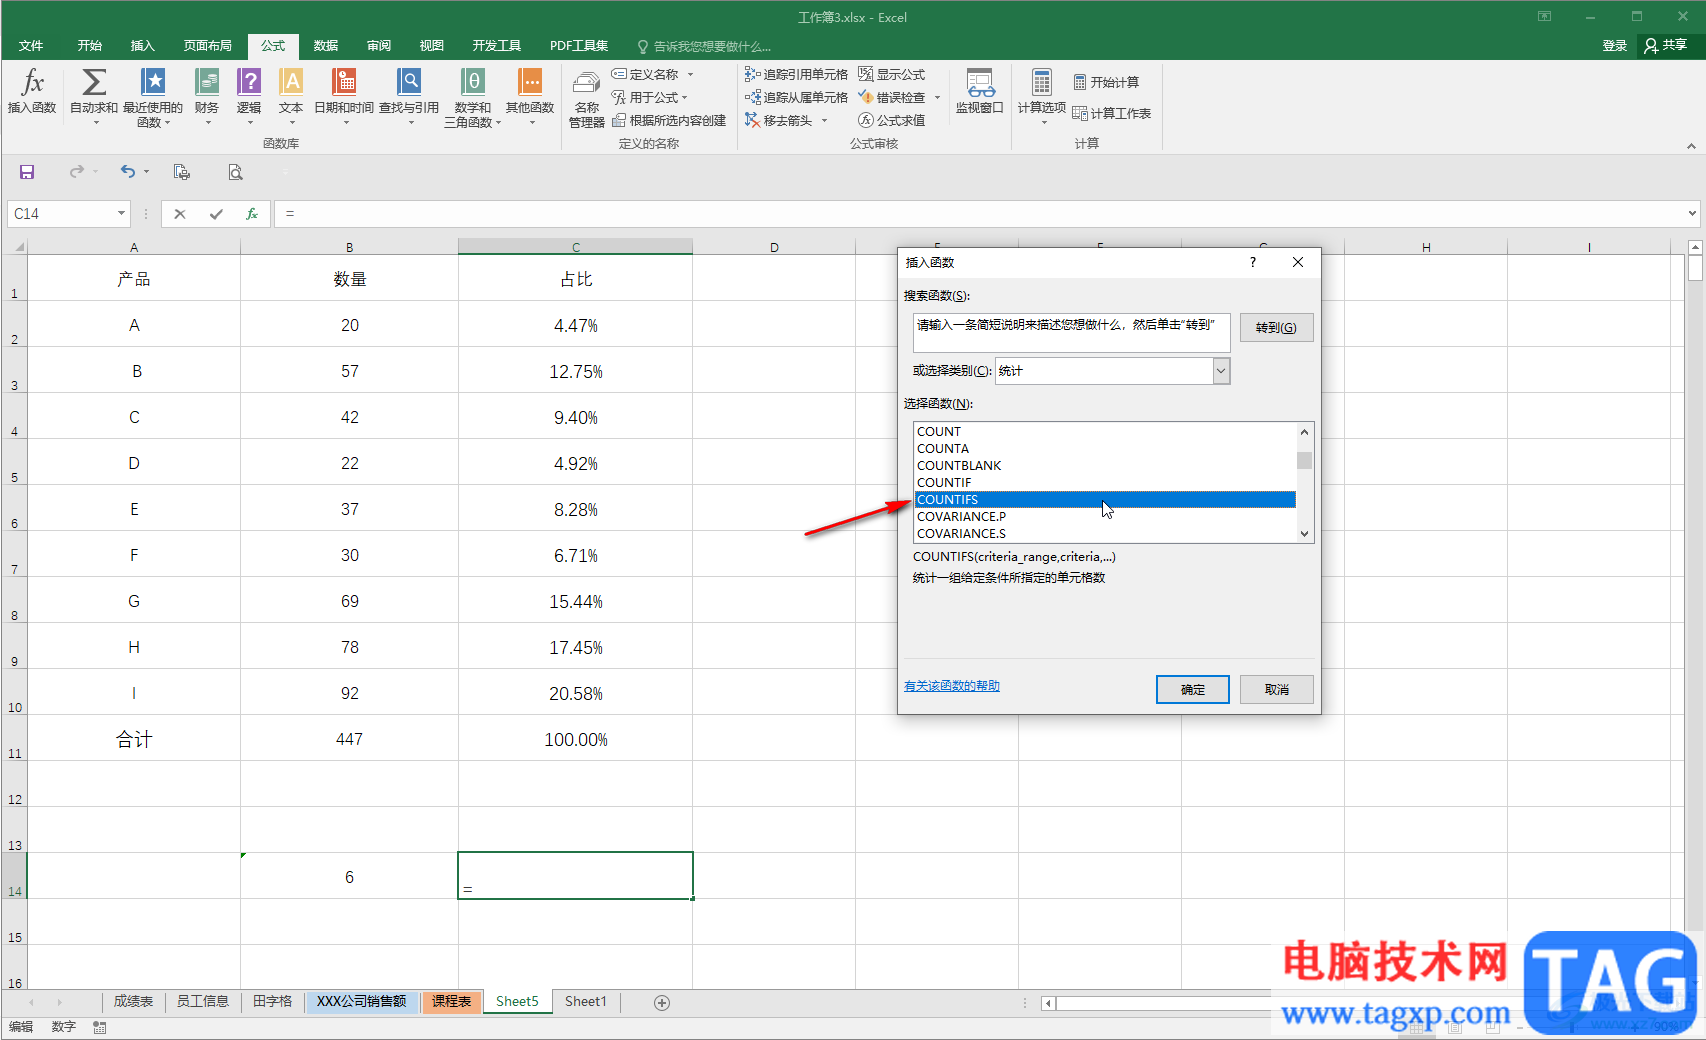This screenshot has width=1706, height=1040.
Task: Select COVARIANCE.P in the function list
Action: point(1105,517)
